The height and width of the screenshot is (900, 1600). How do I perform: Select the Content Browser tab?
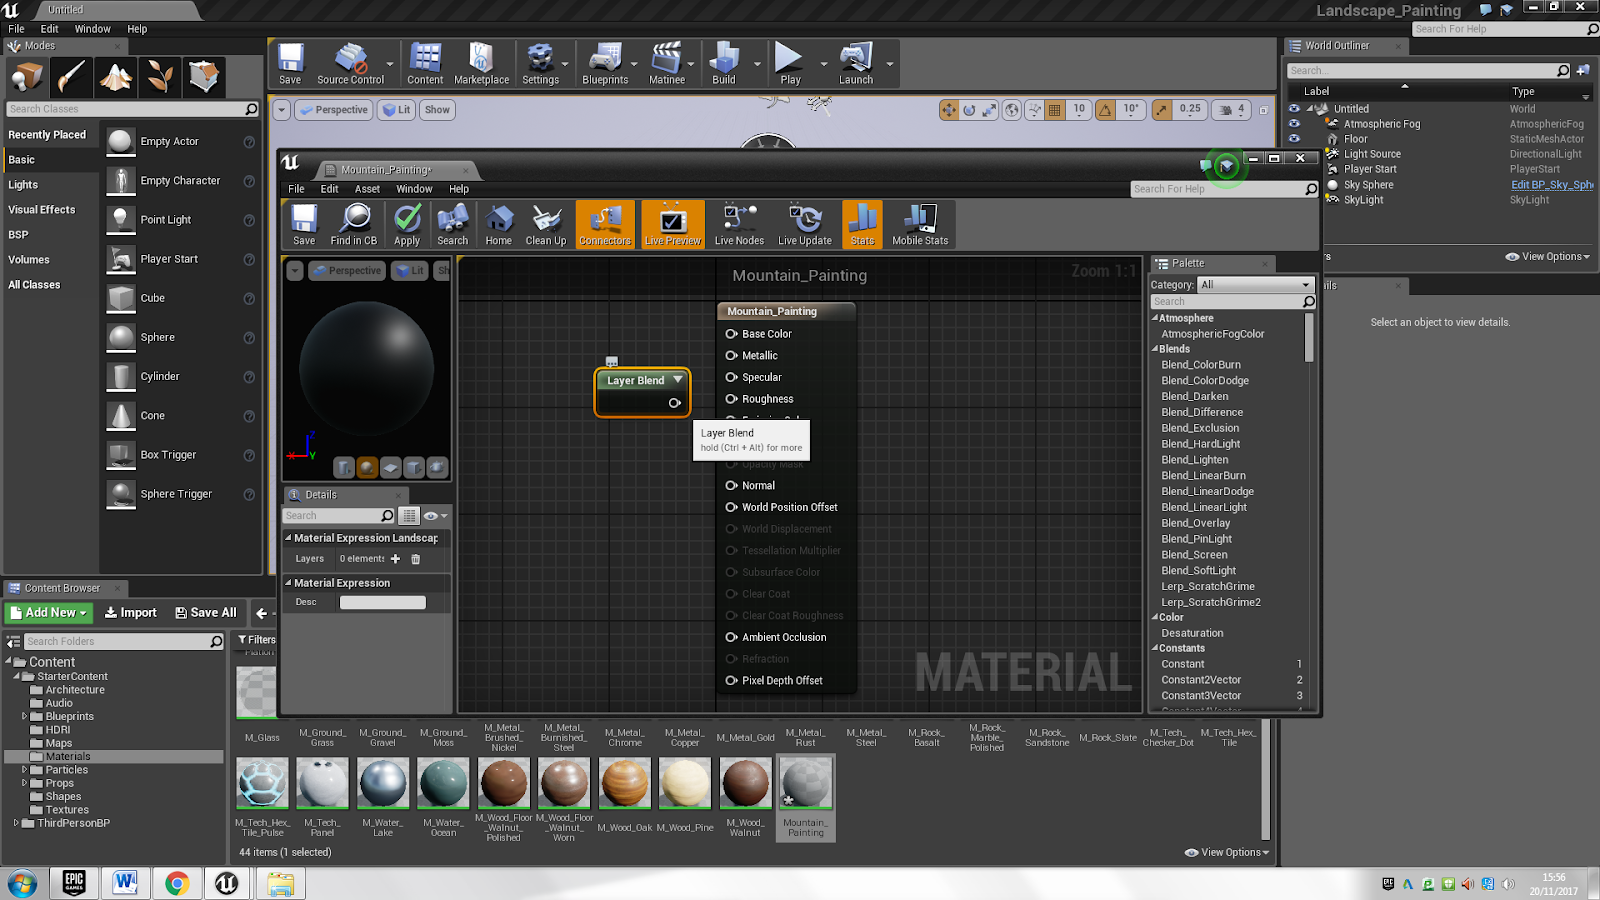tap(62, 588)
